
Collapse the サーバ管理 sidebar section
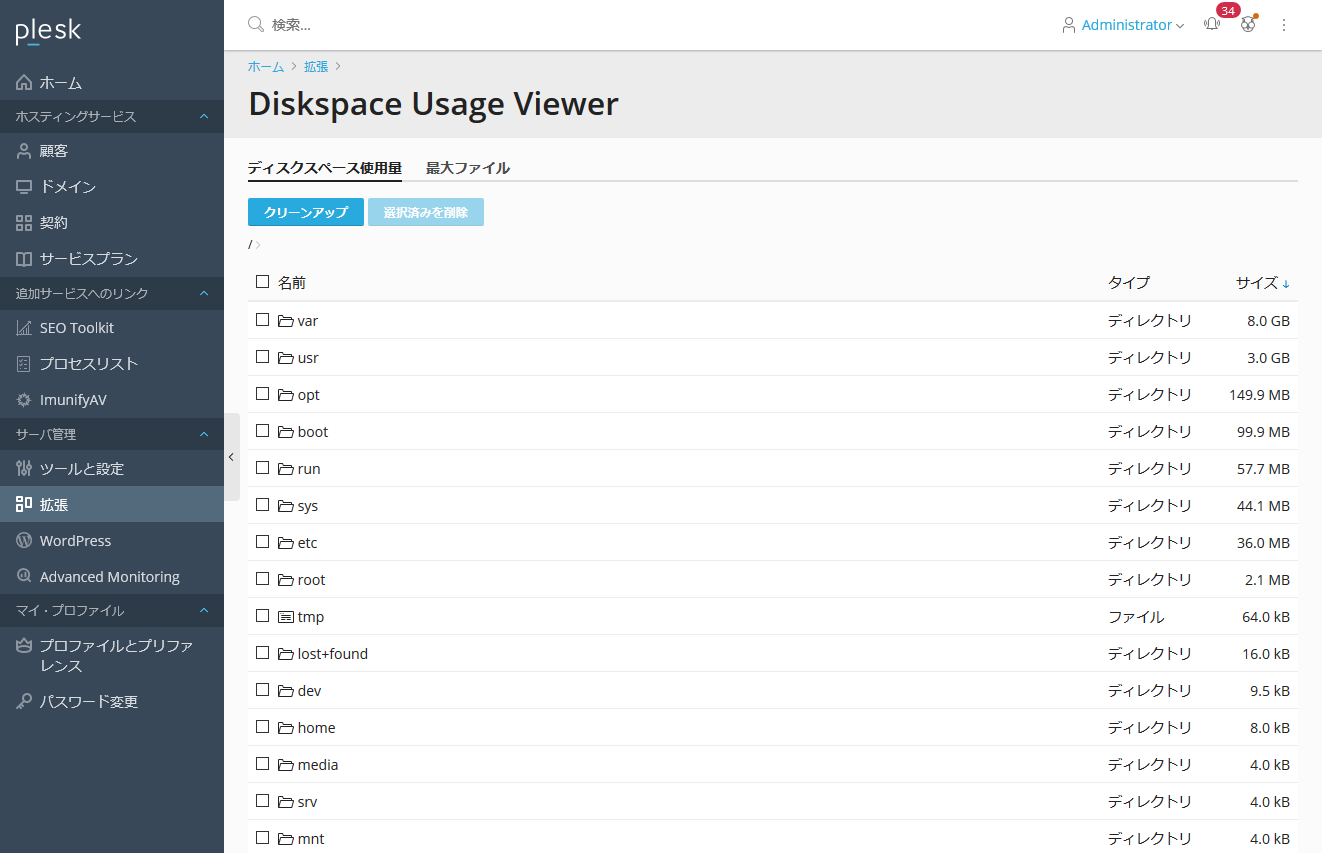tap(204, 435)
